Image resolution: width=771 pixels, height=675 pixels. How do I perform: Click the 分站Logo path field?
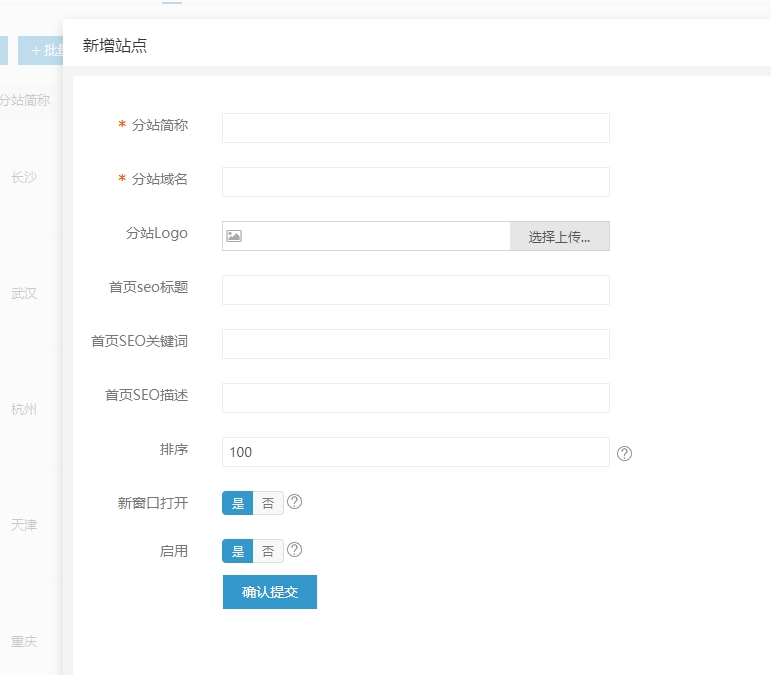375,236
